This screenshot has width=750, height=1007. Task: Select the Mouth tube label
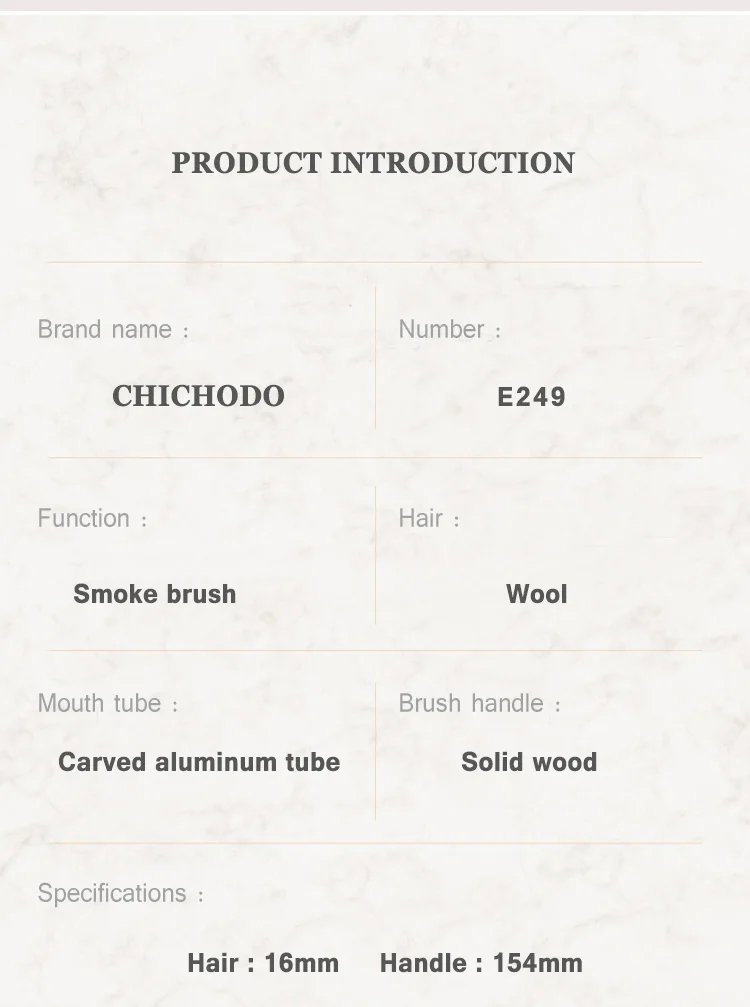tap(108, 703)
